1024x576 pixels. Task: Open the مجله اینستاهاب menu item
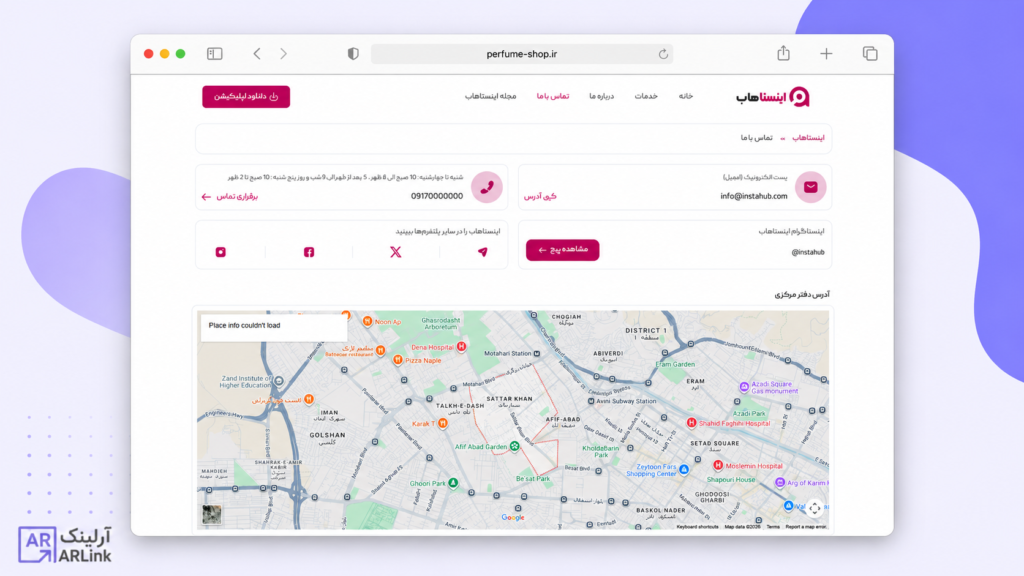tap(490, 96)
